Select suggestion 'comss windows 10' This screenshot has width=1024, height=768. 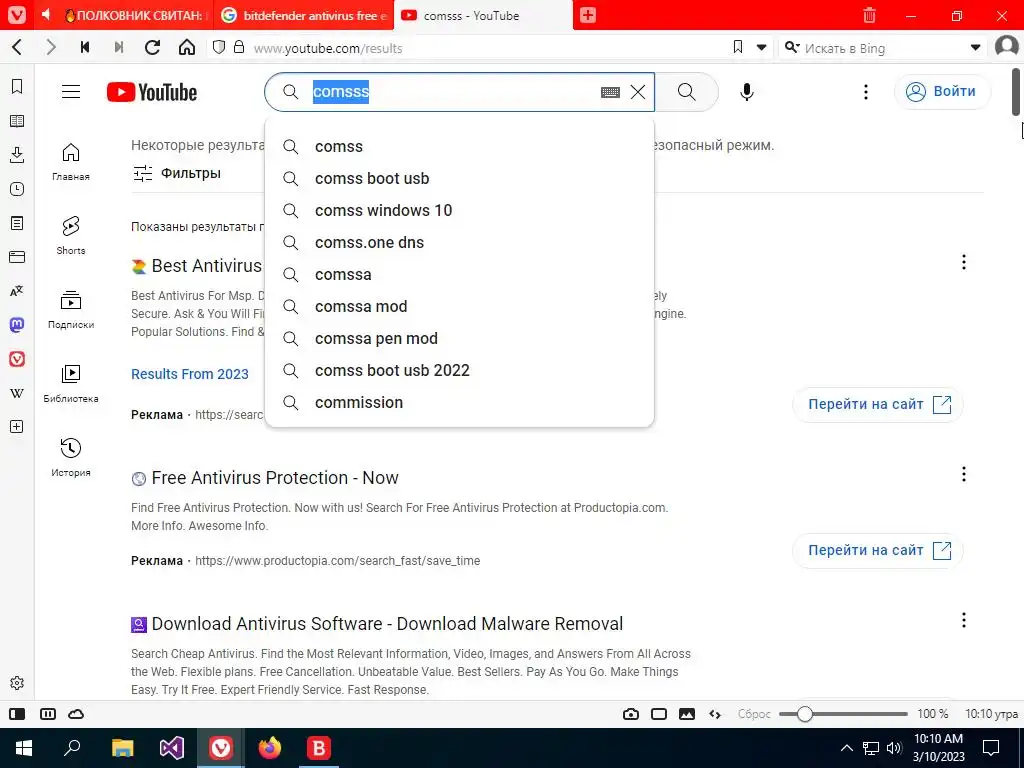click(459, 210)
